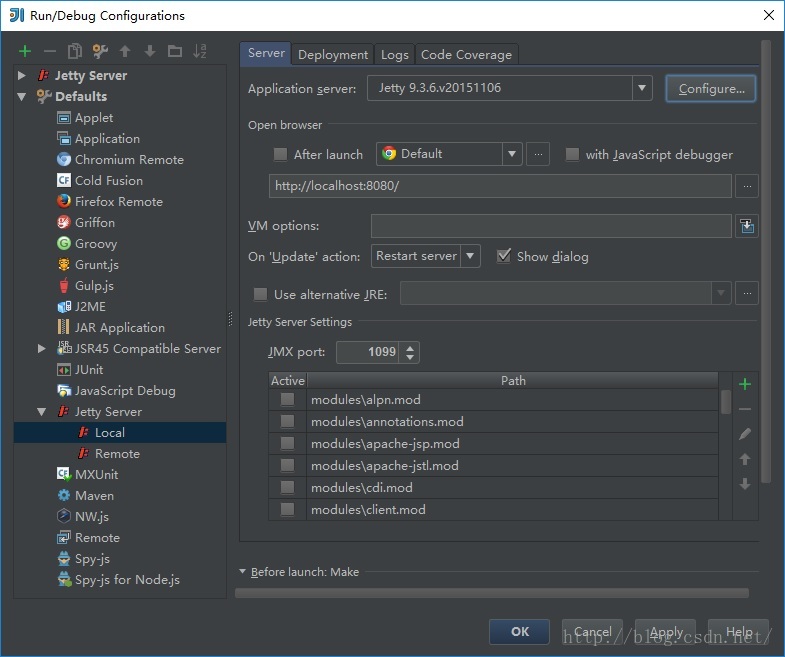The image size is (785, 657).
Task: Expand the VM options field icon
Action: coord(747,227)
